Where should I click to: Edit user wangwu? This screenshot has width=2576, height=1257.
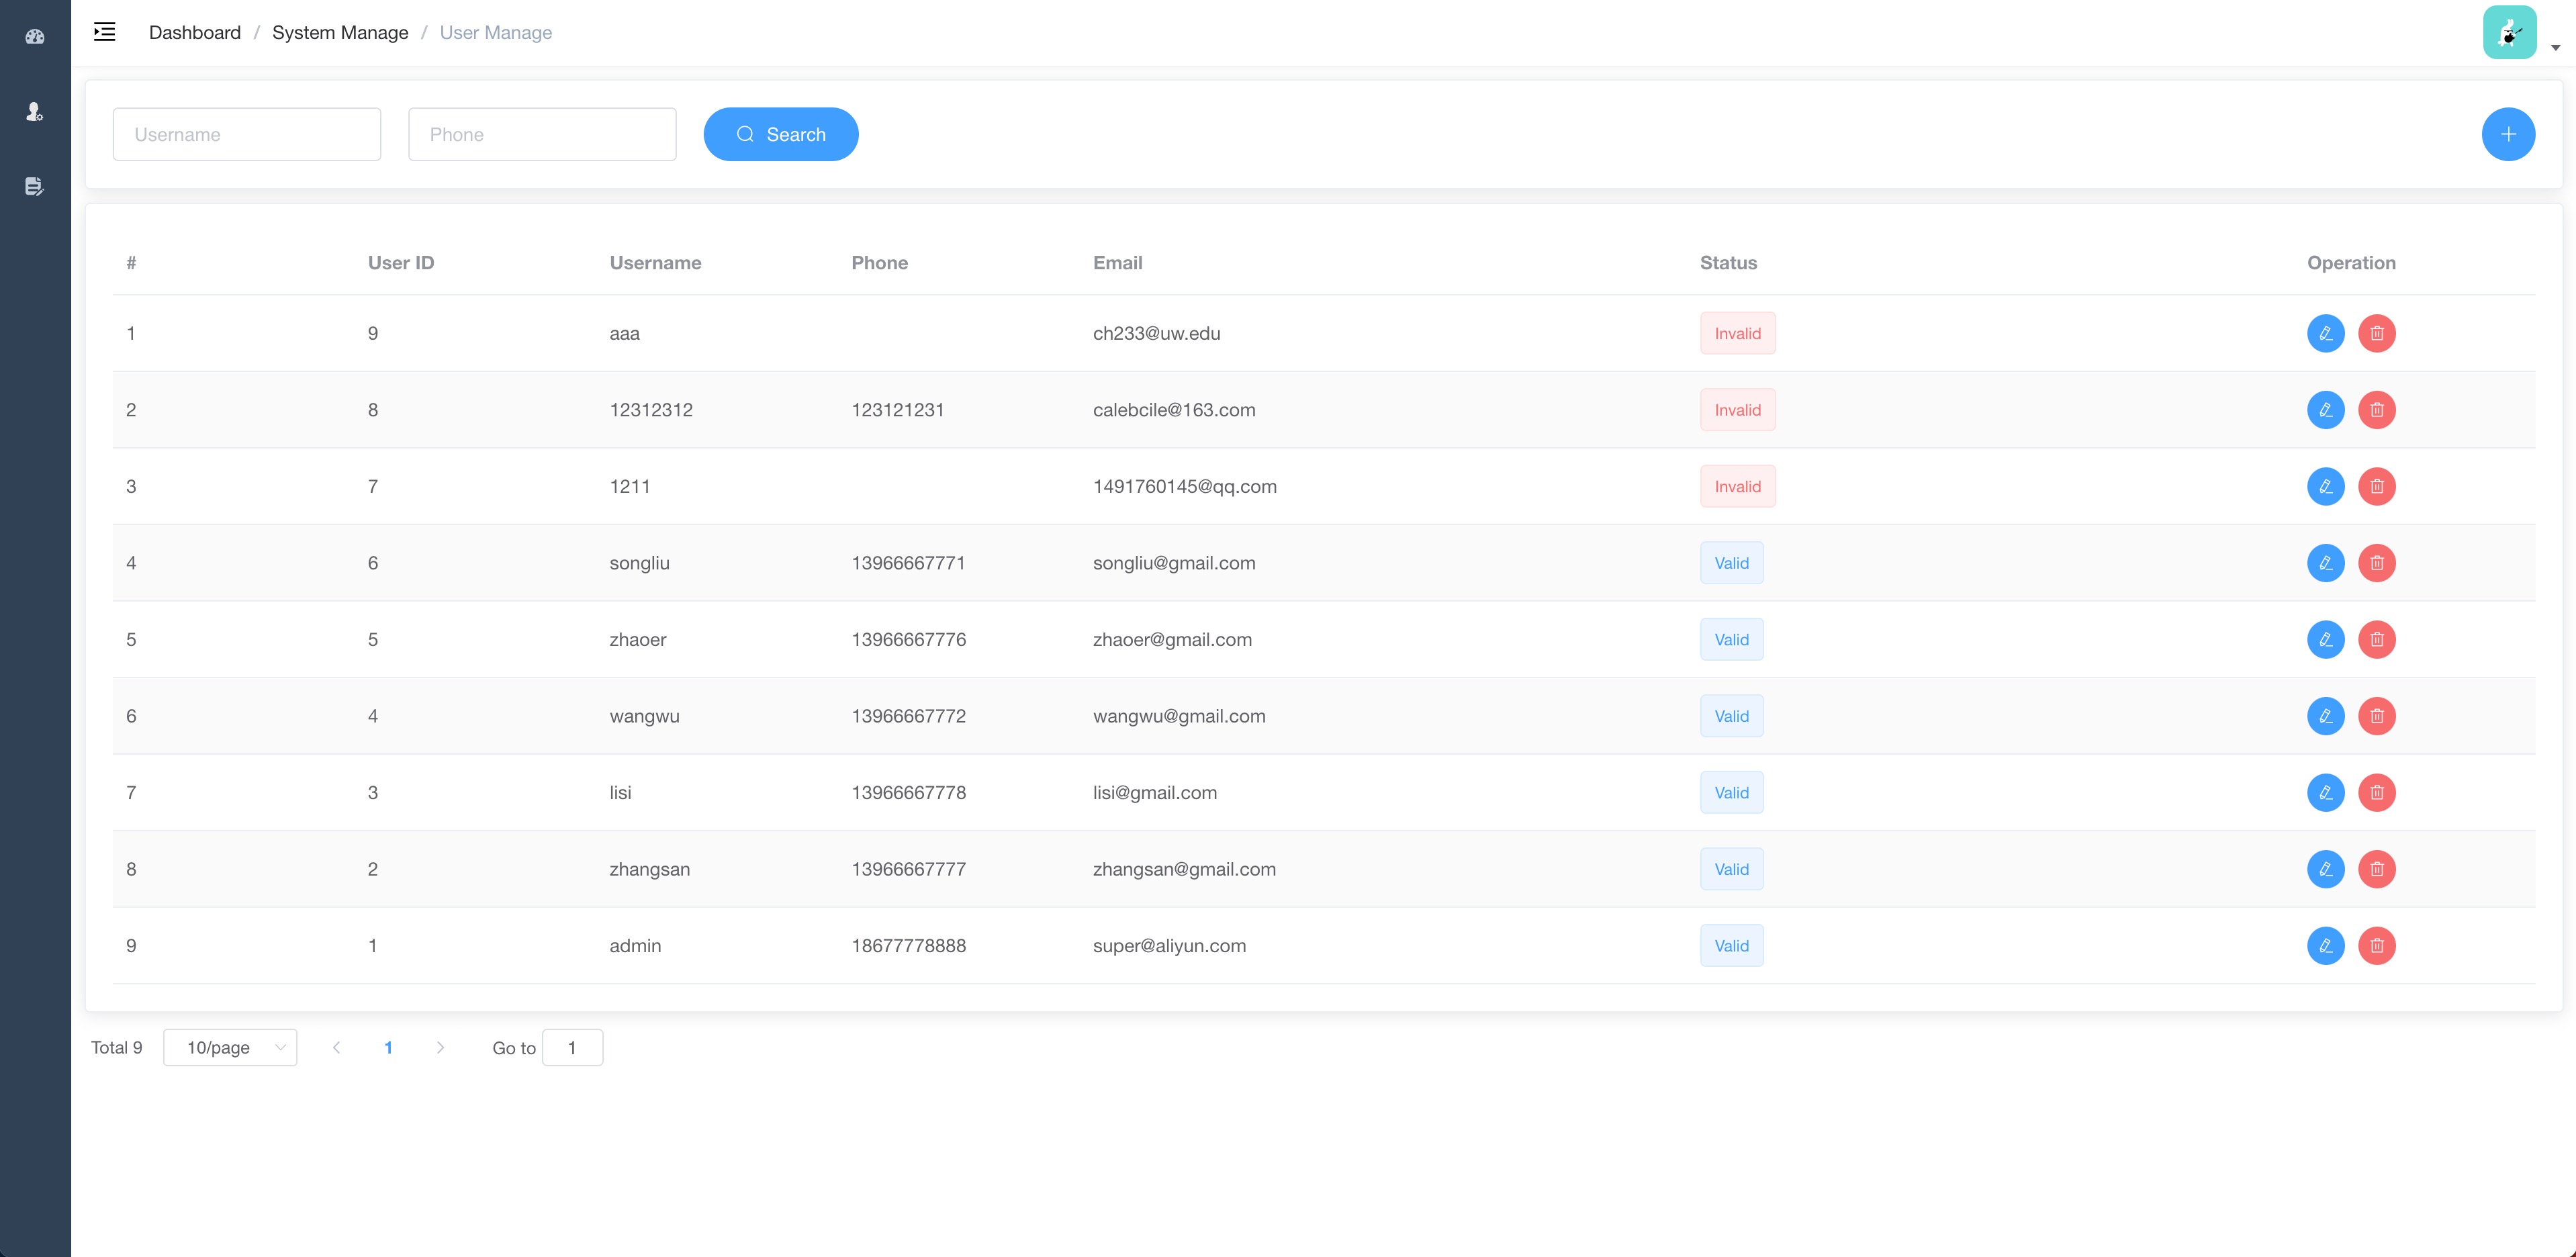point(2325,716)
